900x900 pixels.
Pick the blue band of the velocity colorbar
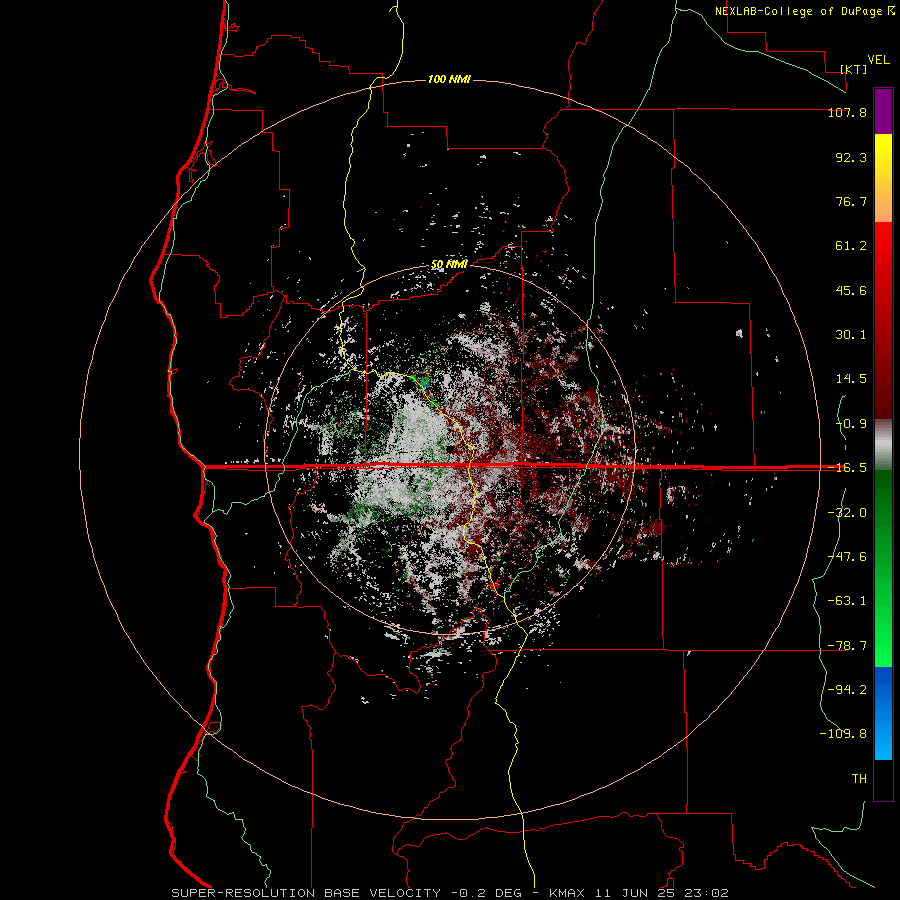point(883,713)
